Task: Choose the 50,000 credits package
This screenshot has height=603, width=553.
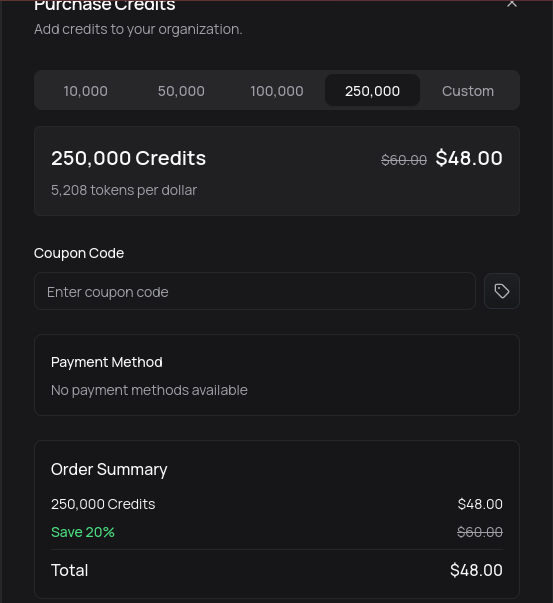Action: [181, 91]
